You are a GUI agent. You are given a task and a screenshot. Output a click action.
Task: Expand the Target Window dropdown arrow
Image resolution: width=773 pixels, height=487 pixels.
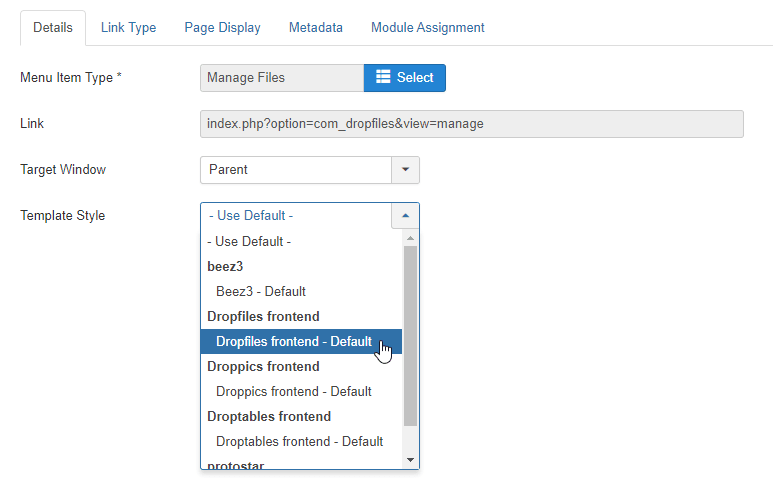tap(405, 170)
